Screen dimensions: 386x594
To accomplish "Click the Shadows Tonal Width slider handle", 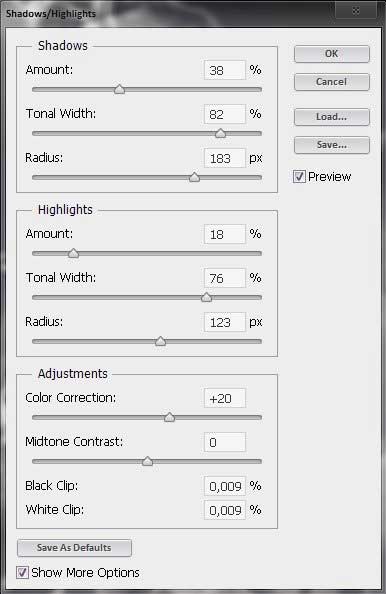I will pos(220,133).
